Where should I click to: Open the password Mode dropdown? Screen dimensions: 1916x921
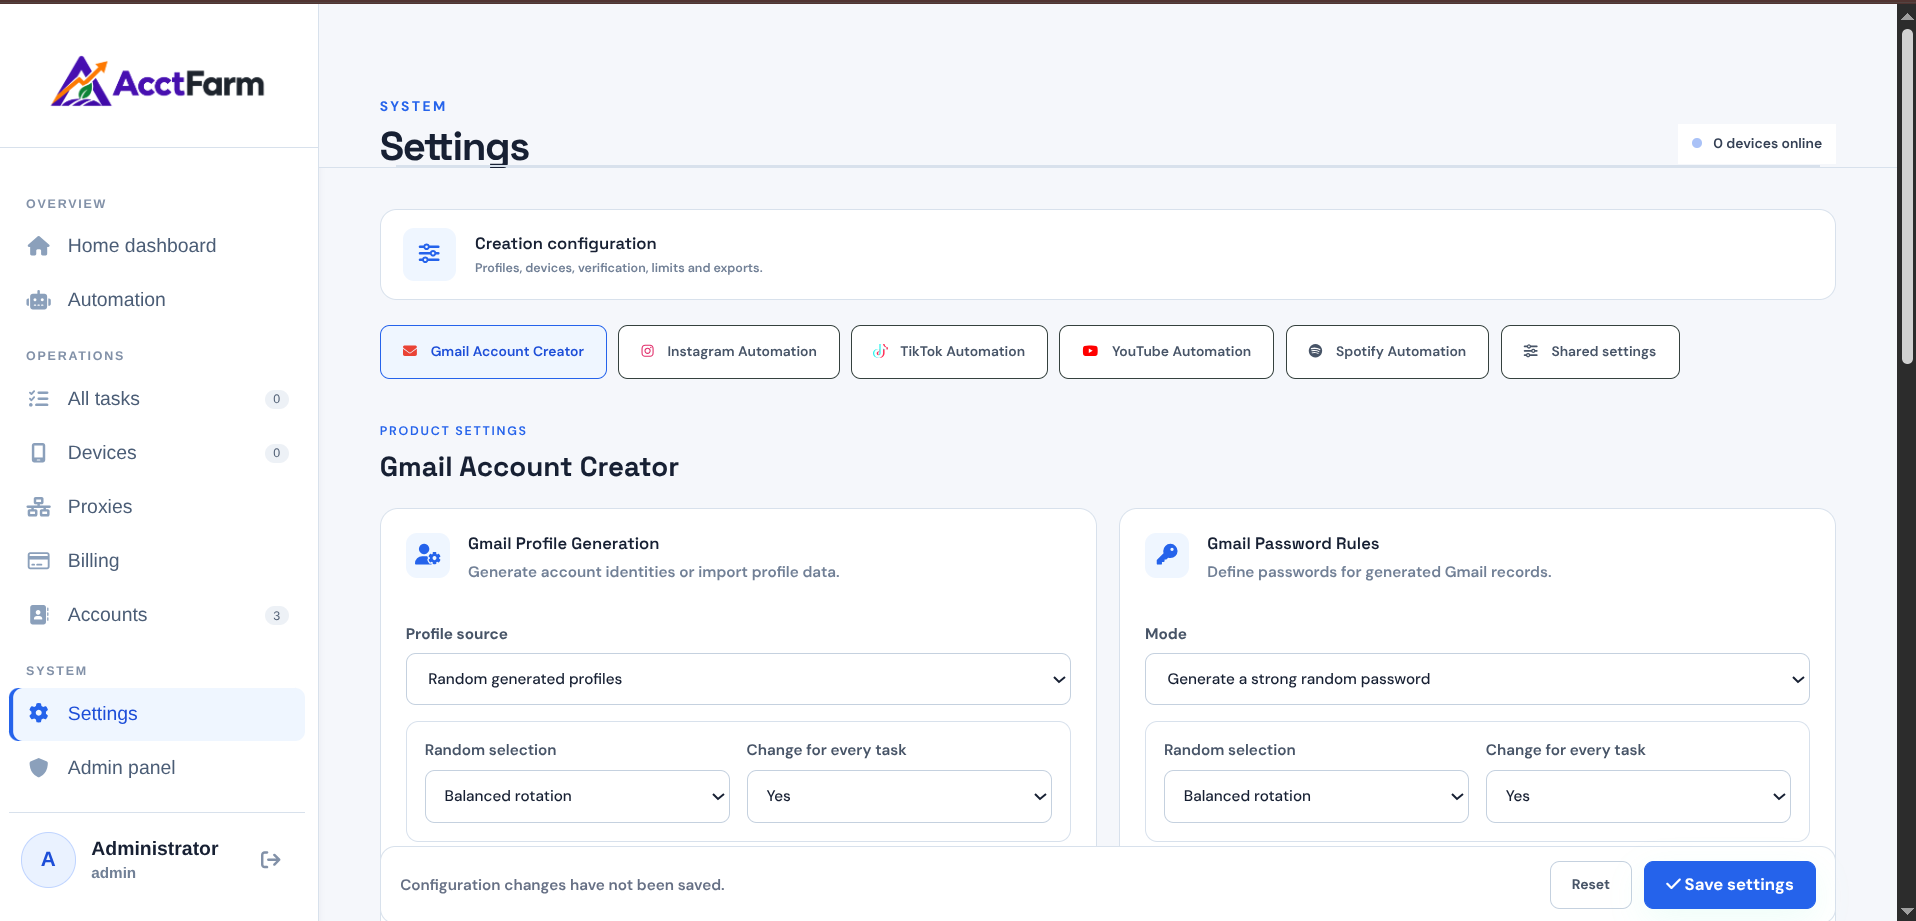click(x=1477, y=679)
